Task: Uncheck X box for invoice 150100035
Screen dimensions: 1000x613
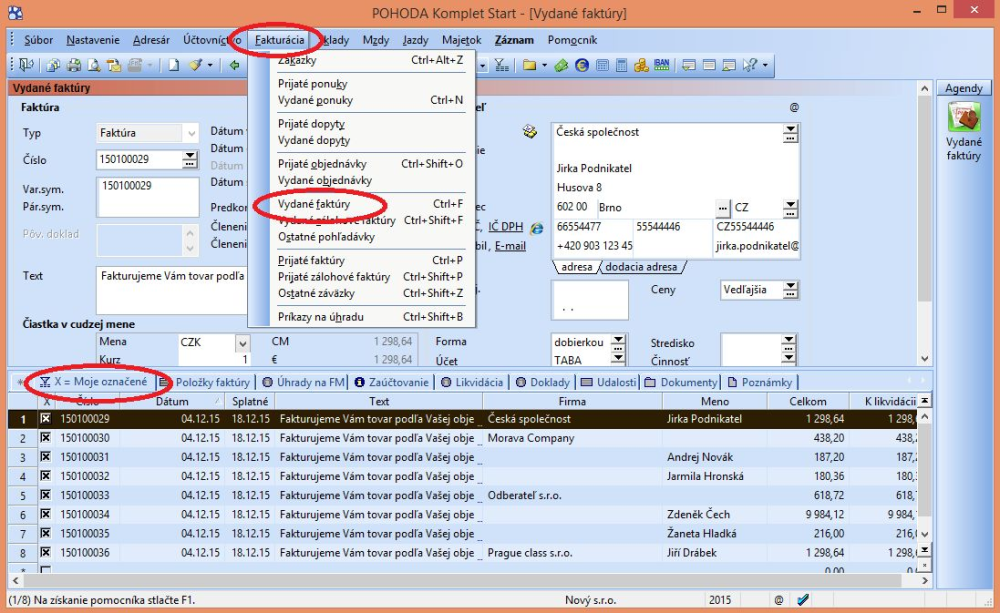Action: tap(45, 533)
